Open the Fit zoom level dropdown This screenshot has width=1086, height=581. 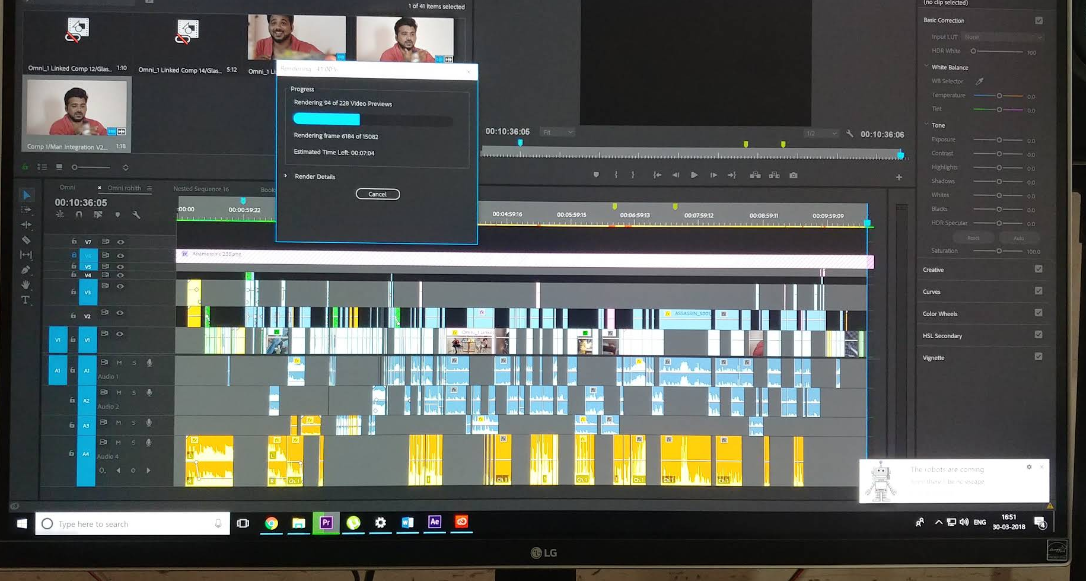558,132
